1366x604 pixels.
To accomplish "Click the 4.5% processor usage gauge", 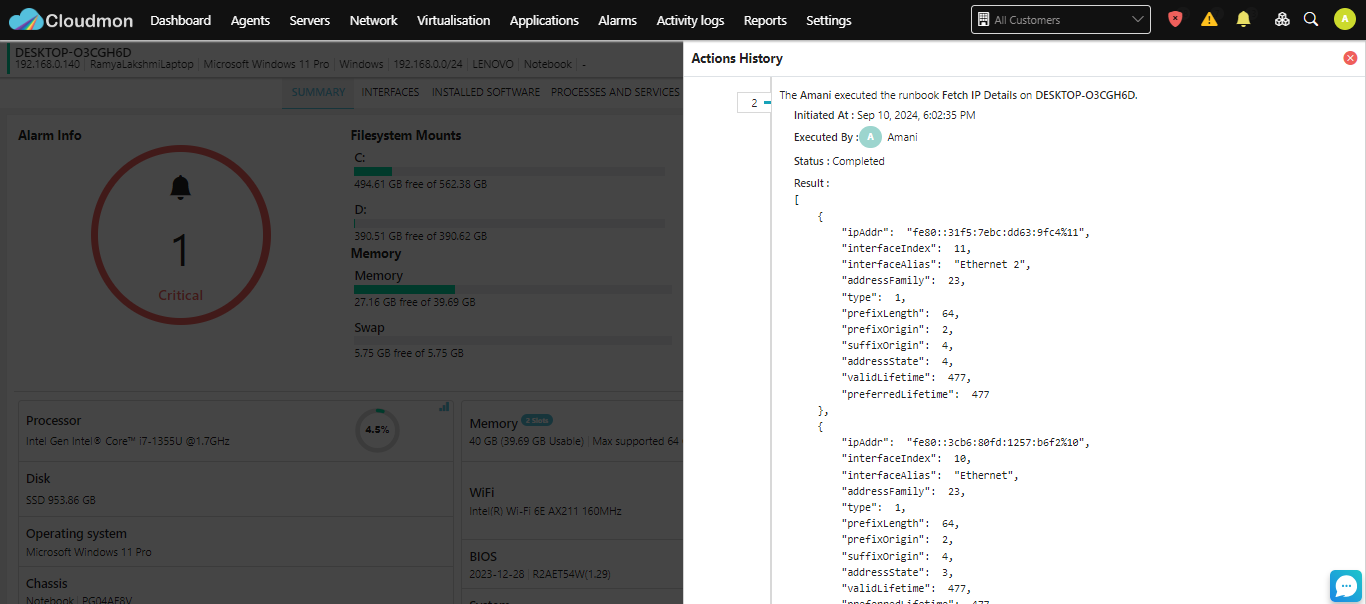I will coord(377,429).
